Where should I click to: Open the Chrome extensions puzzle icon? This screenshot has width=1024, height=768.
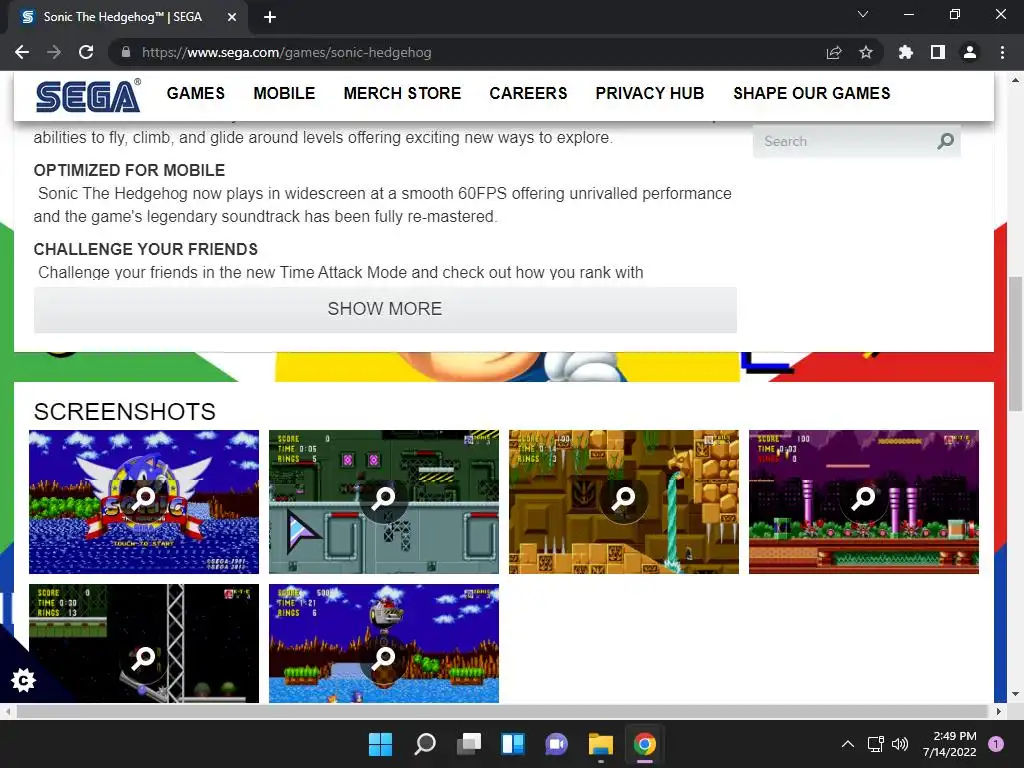point(905,52)
